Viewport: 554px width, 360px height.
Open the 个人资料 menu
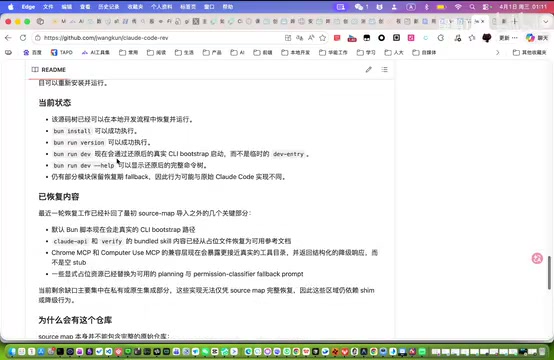click(x=161, y=7)
